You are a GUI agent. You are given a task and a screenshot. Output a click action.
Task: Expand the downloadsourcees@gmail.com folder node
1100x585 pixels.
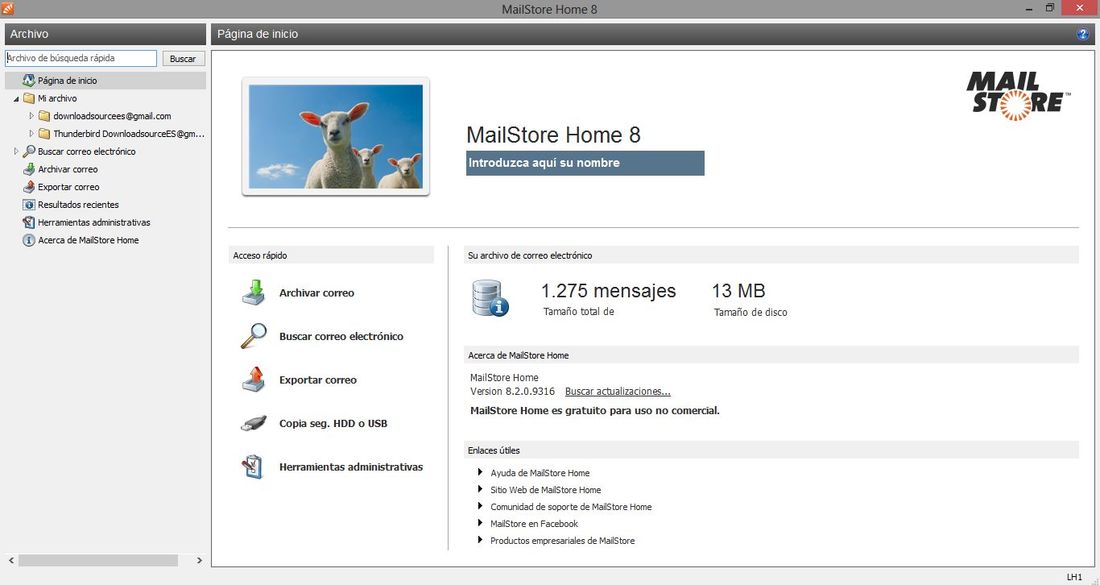[32, 116]
